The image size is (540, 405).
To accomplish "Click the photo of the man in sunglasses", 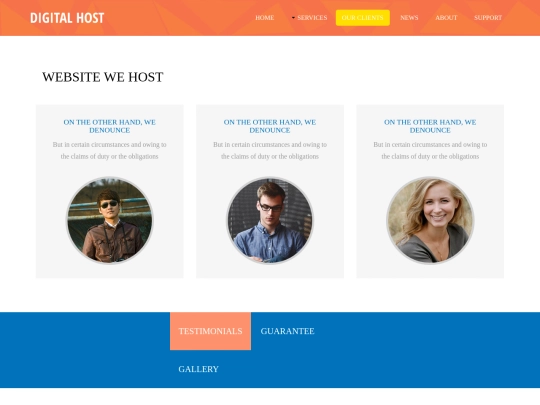I will 110,220.
